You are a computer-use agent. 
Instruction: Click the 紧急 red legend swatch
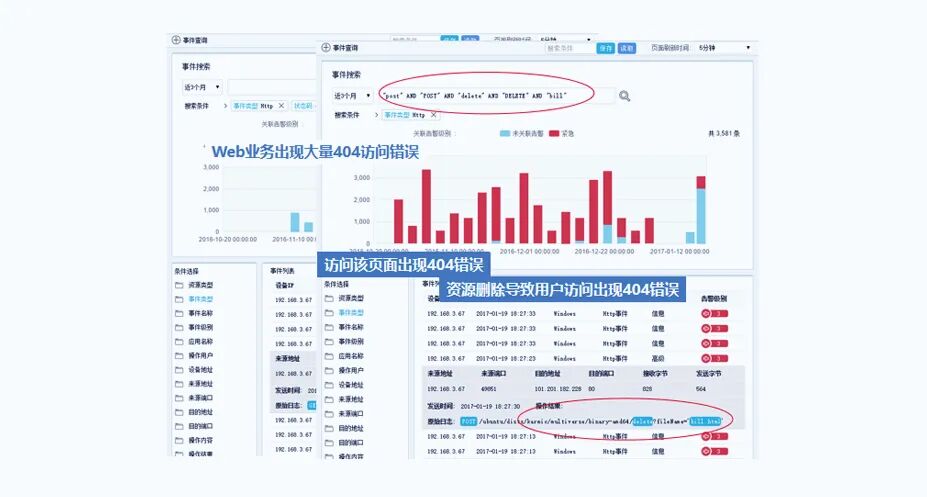point(554,134)
